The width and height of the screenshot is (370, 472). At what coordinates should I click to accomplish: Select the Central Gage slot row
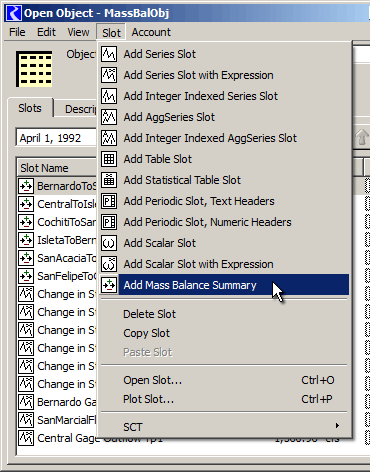[x=57, y=438]
